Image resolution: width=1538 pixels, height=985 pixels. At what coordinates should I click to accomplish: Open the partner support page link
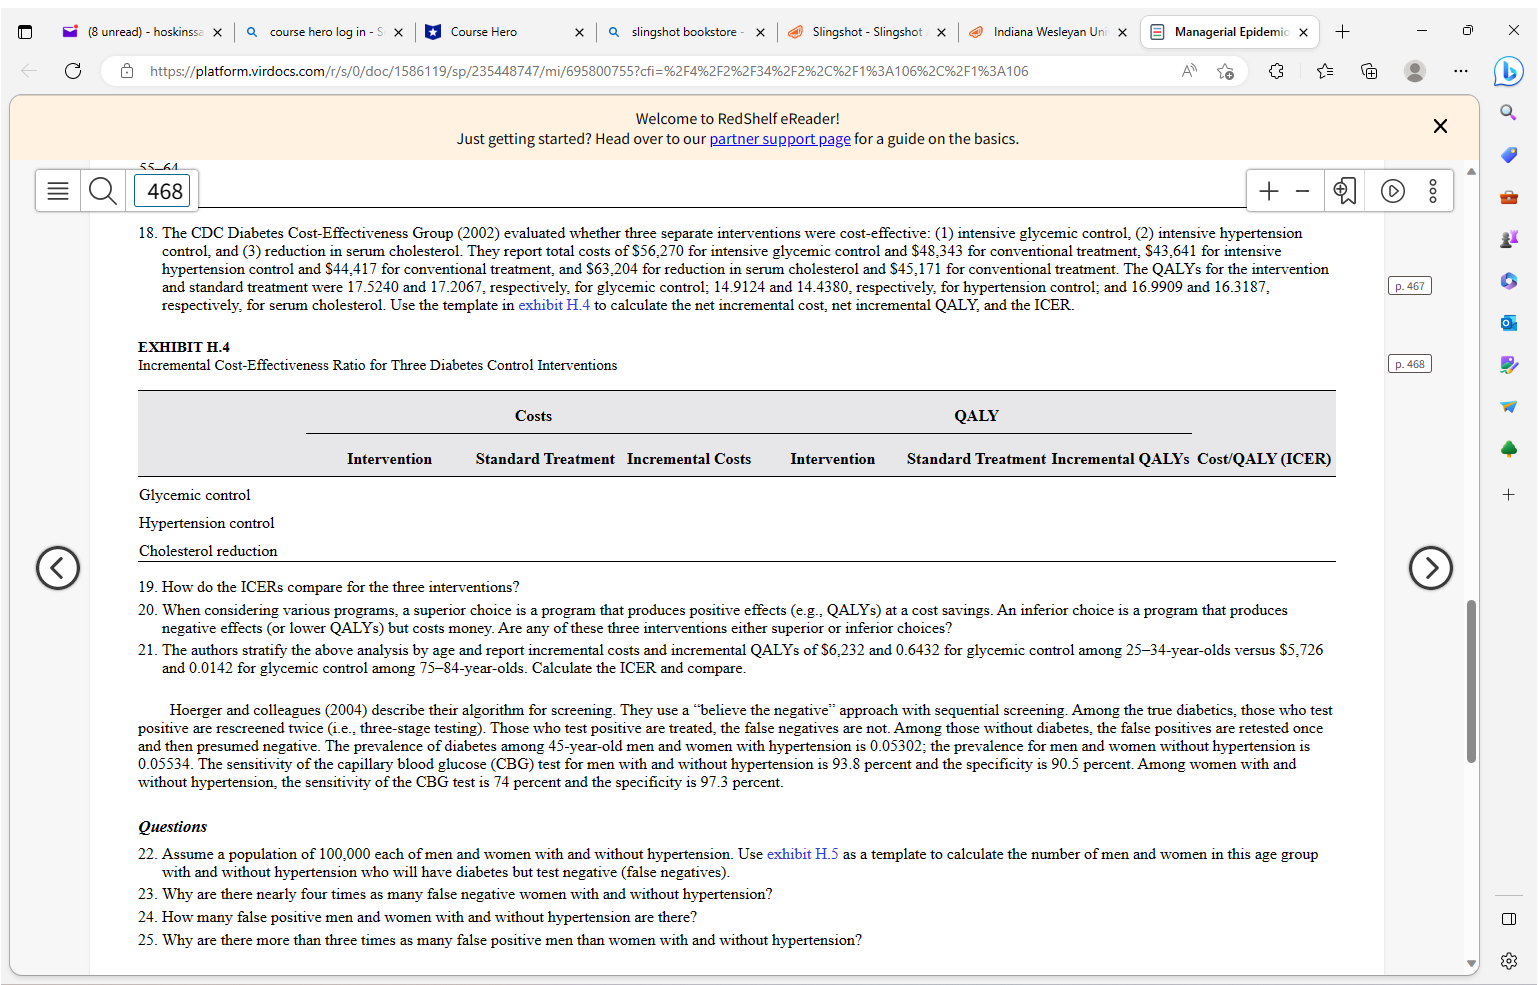(x=779, y=139)
